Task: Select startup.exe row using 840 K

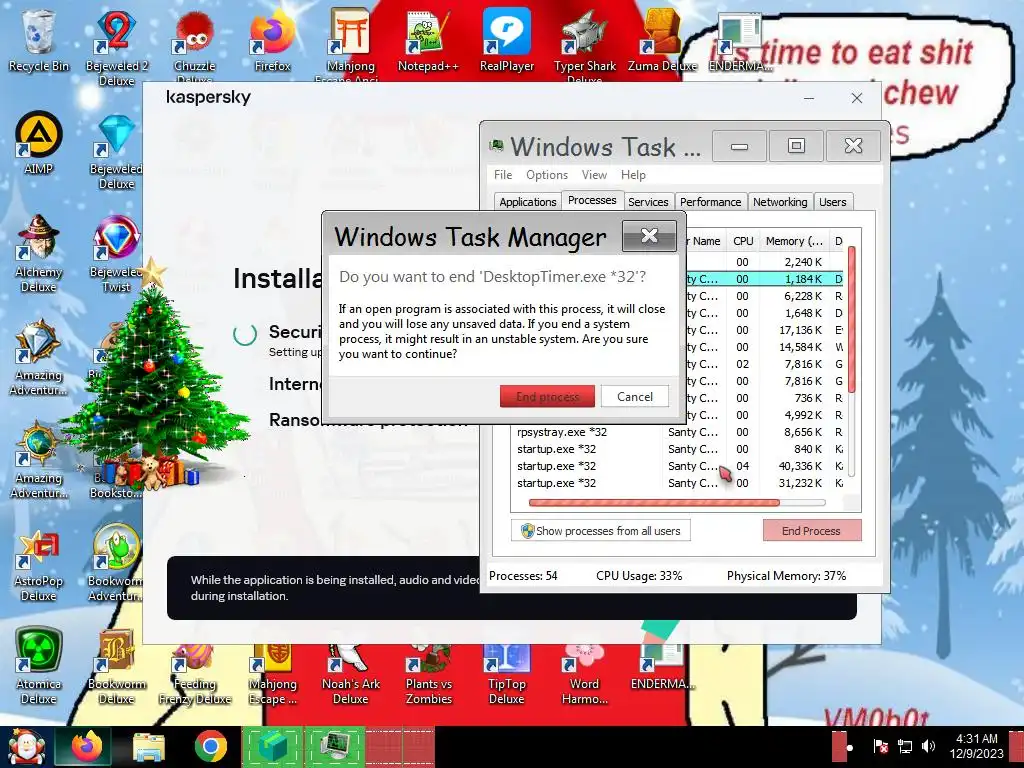Action: (679, 449)
